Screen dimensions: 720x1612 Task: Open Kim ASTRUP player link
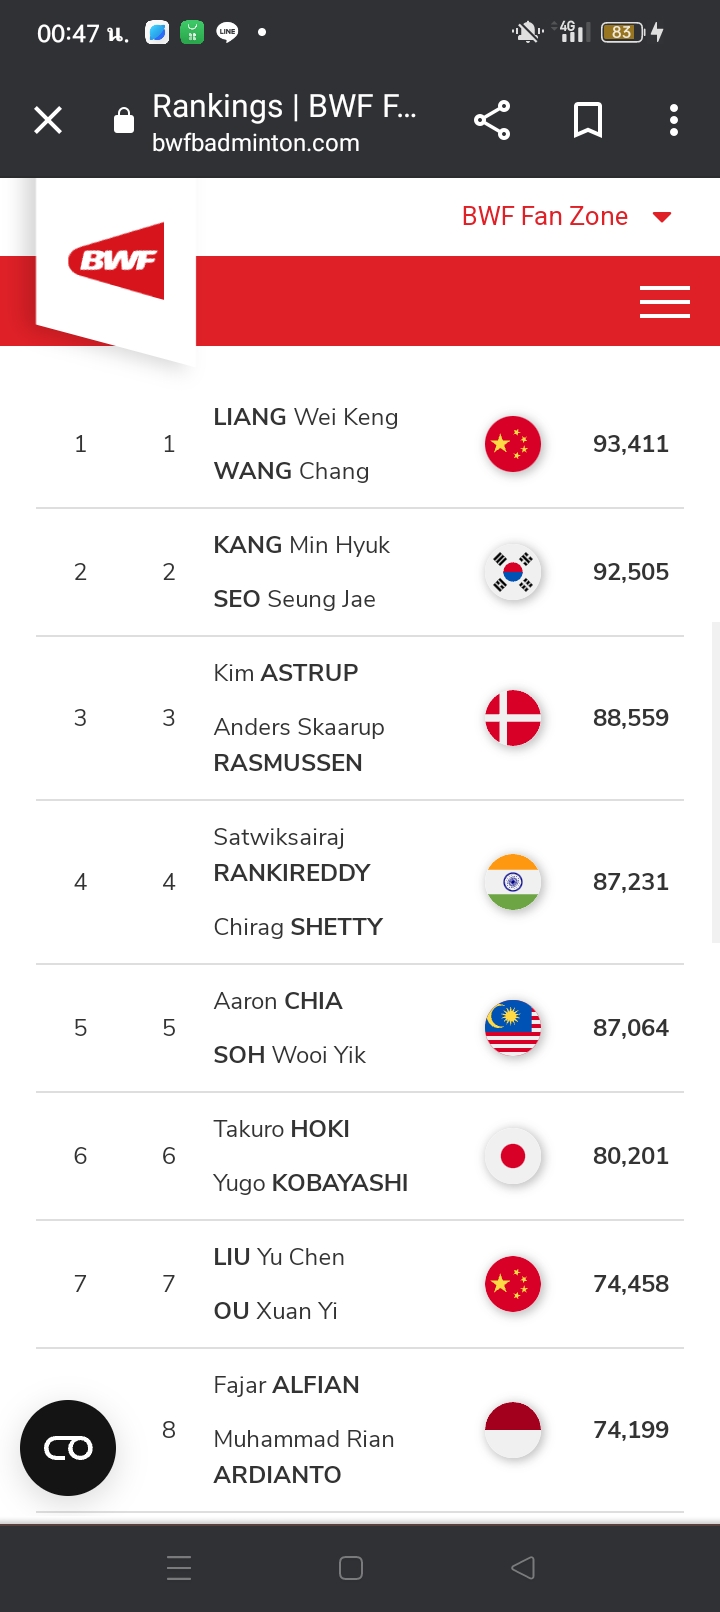(286, 673)
